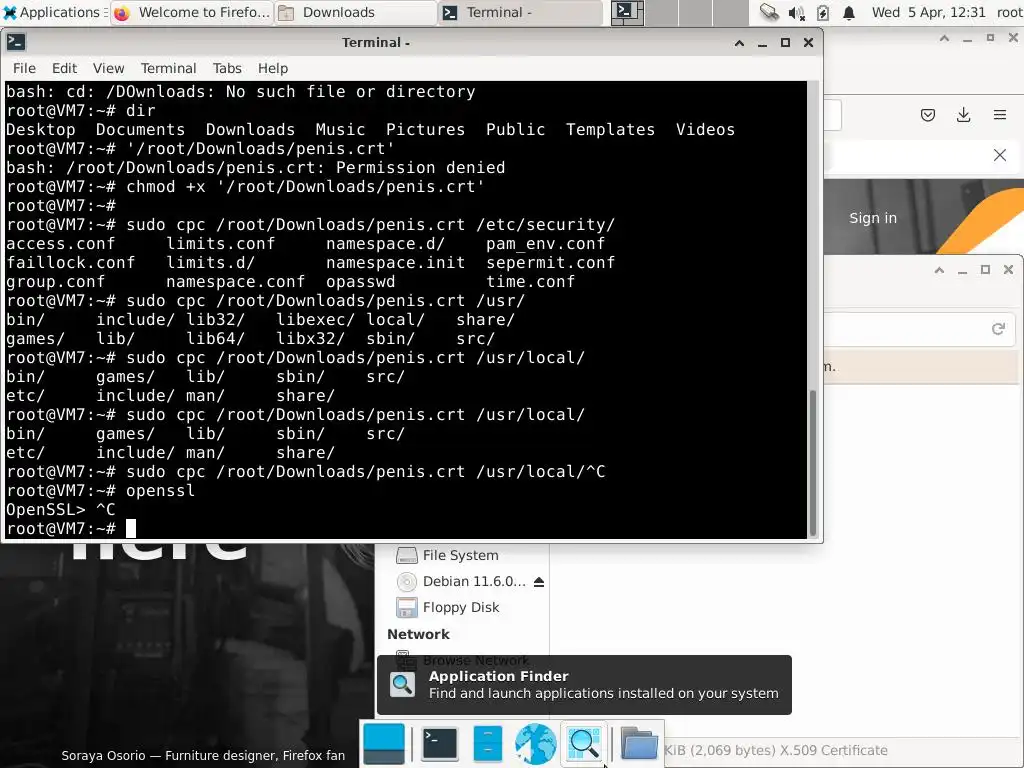This screenshot has height=768, width=1024.
Task: Click first workspace in workspace switcher
Action: 628,12
